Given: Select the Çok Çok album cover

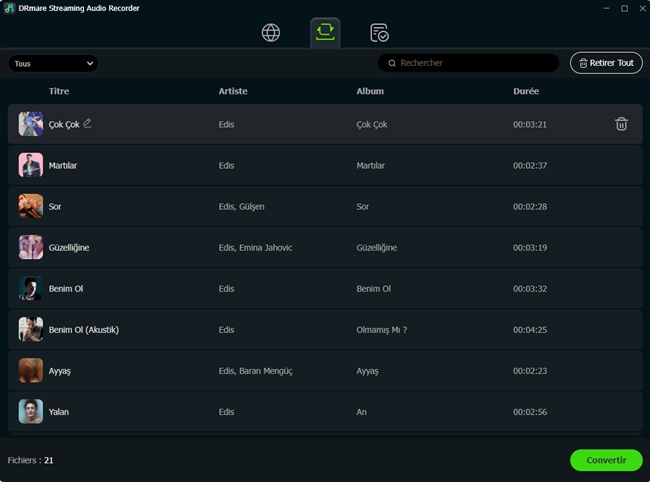Looking at the screenshot, I should coord(31,124).
